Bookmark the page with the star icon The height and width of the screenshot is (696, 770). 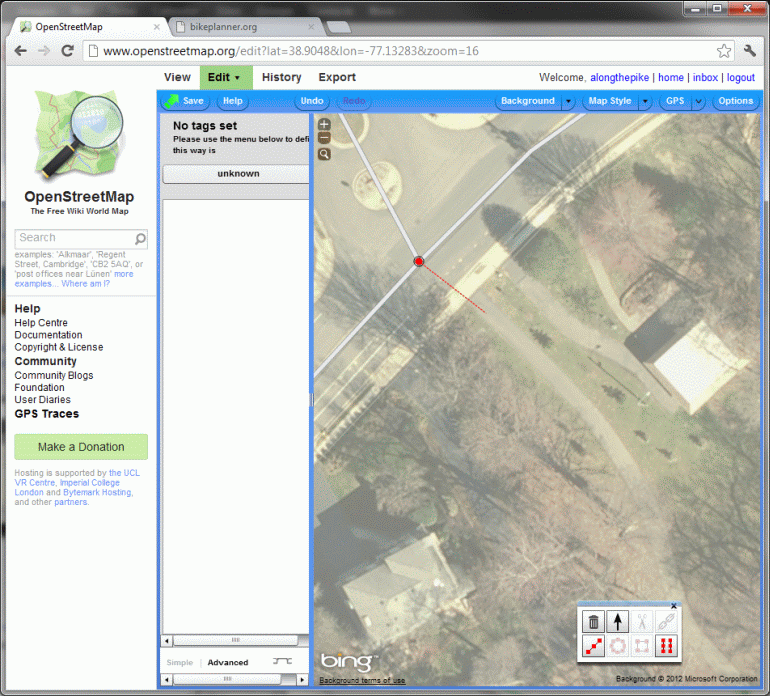tap(724, 51)
